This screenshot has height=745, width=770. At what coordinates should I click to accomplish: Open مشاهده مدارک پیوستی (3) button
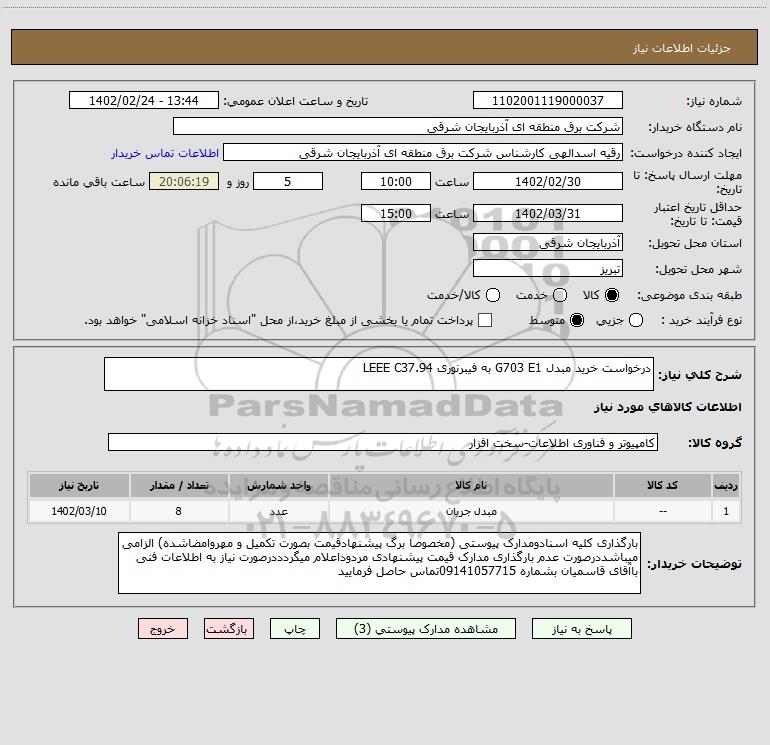(x=426, y=629)
